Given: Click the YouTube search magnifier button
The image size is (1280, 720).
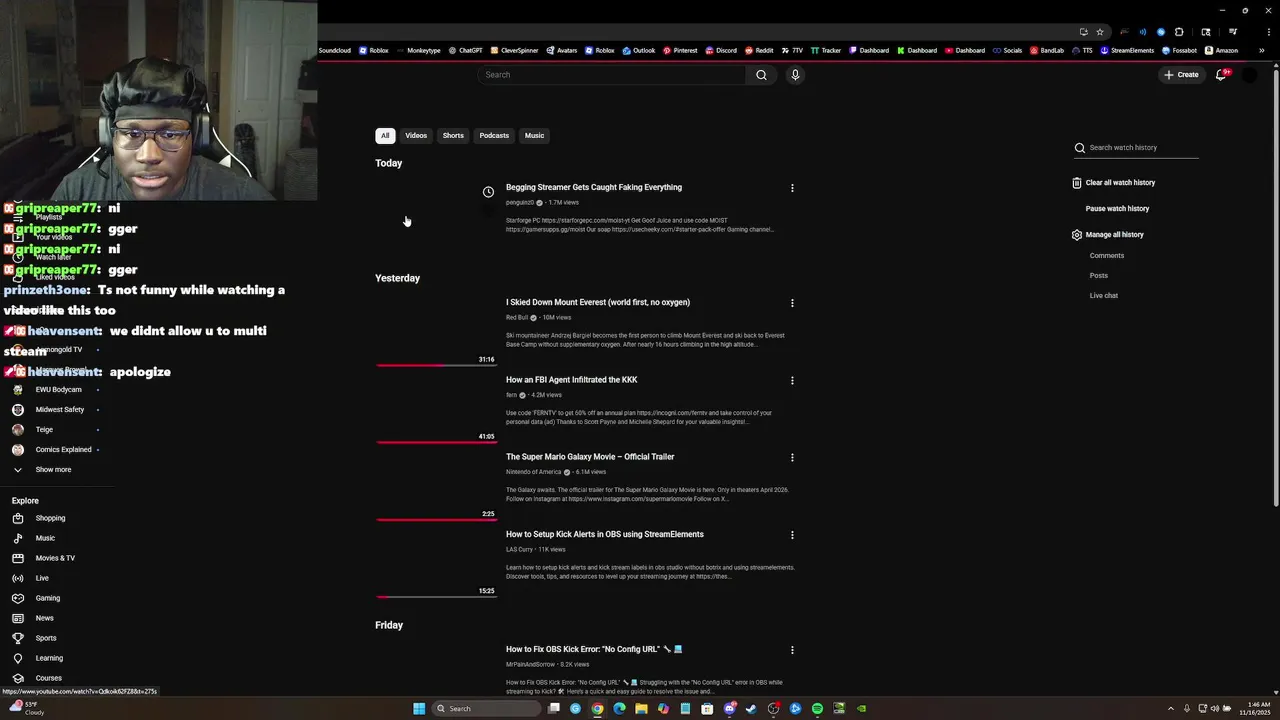Looking at the screenshot, I should 761,75.
